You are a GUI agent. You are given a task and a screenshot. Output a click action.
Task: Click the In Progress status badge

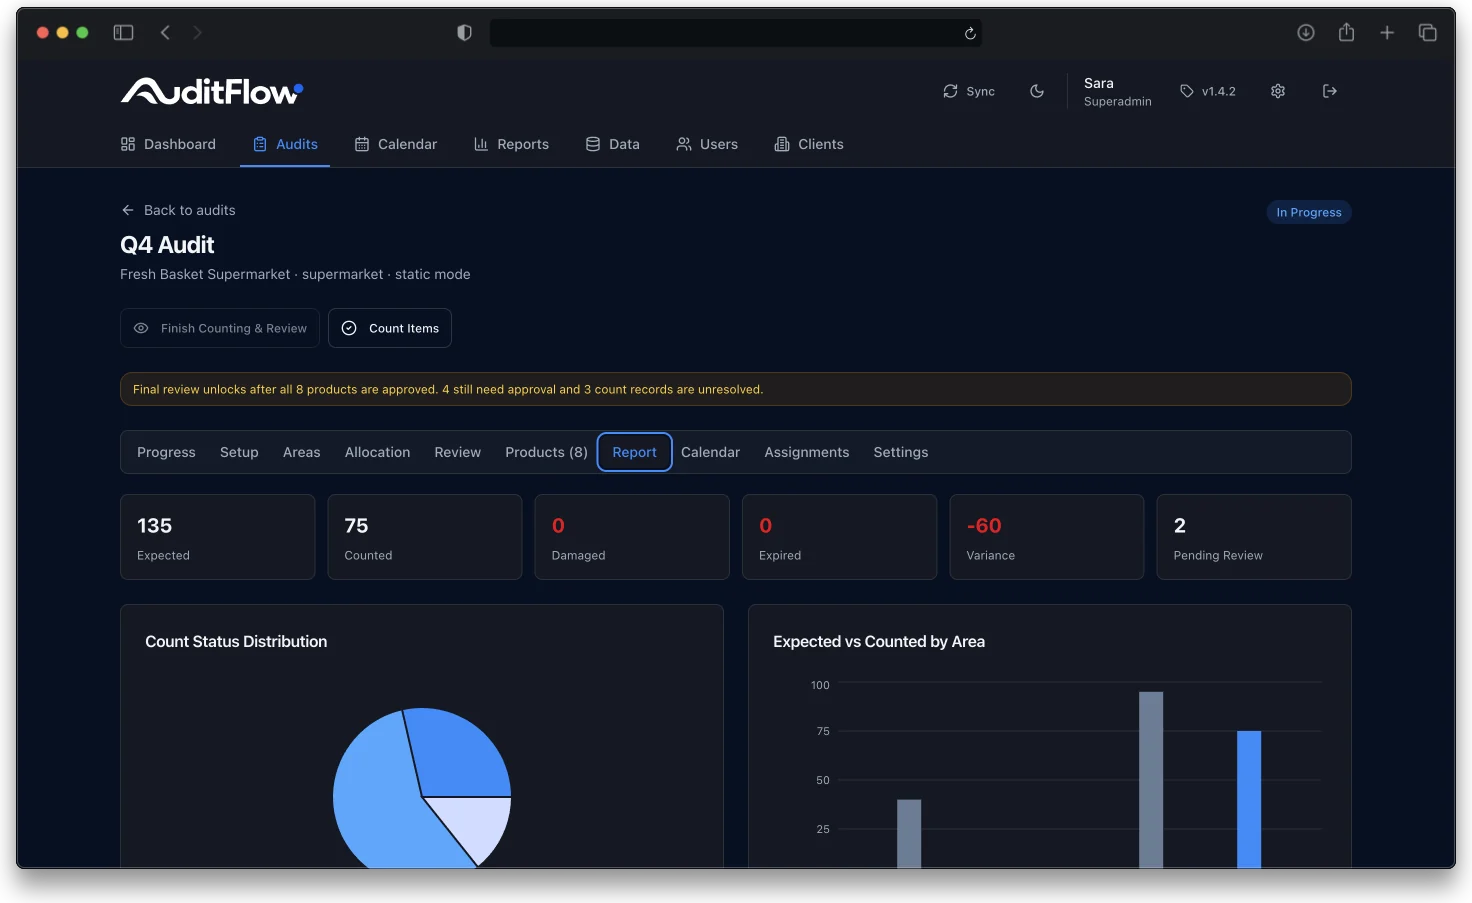(1309, 212)
